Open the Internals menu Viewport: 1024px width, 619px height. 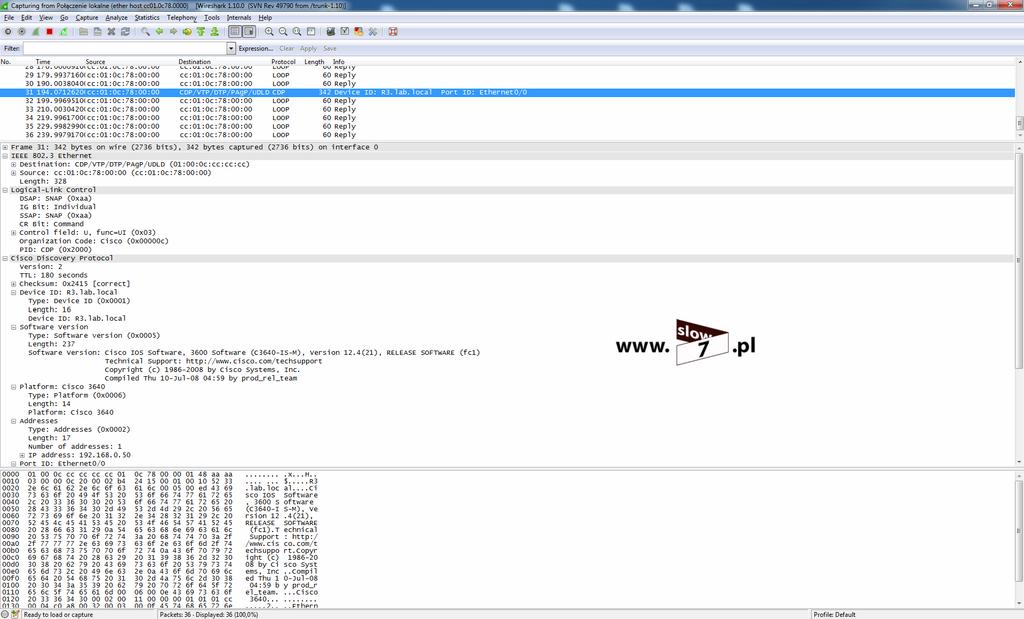click(239, 18)
